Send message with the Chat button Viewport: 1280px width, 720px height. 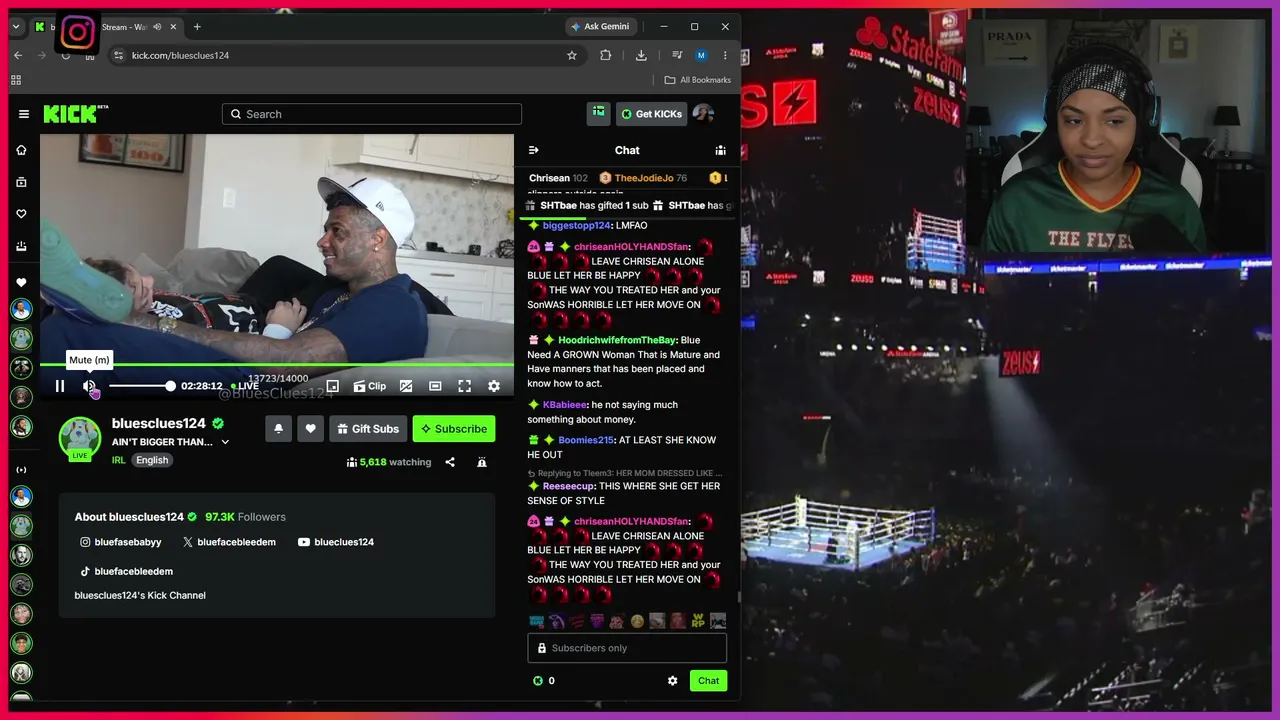click(x=708, y=681)
